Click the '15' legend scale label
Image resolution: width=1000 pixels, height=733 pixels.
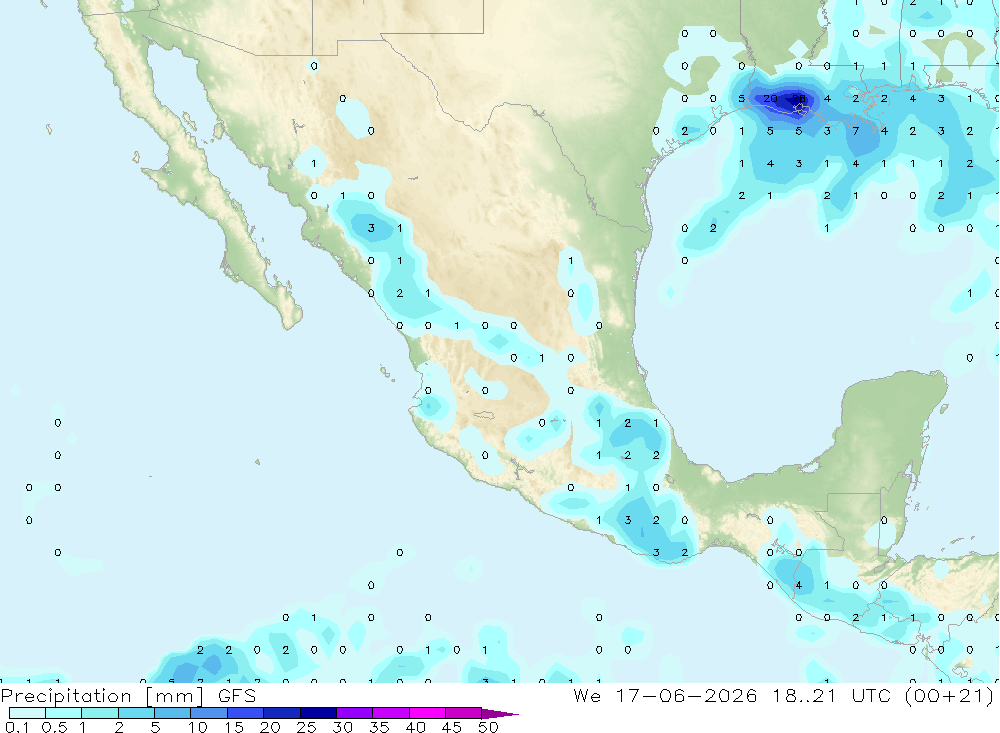(234, 727)
